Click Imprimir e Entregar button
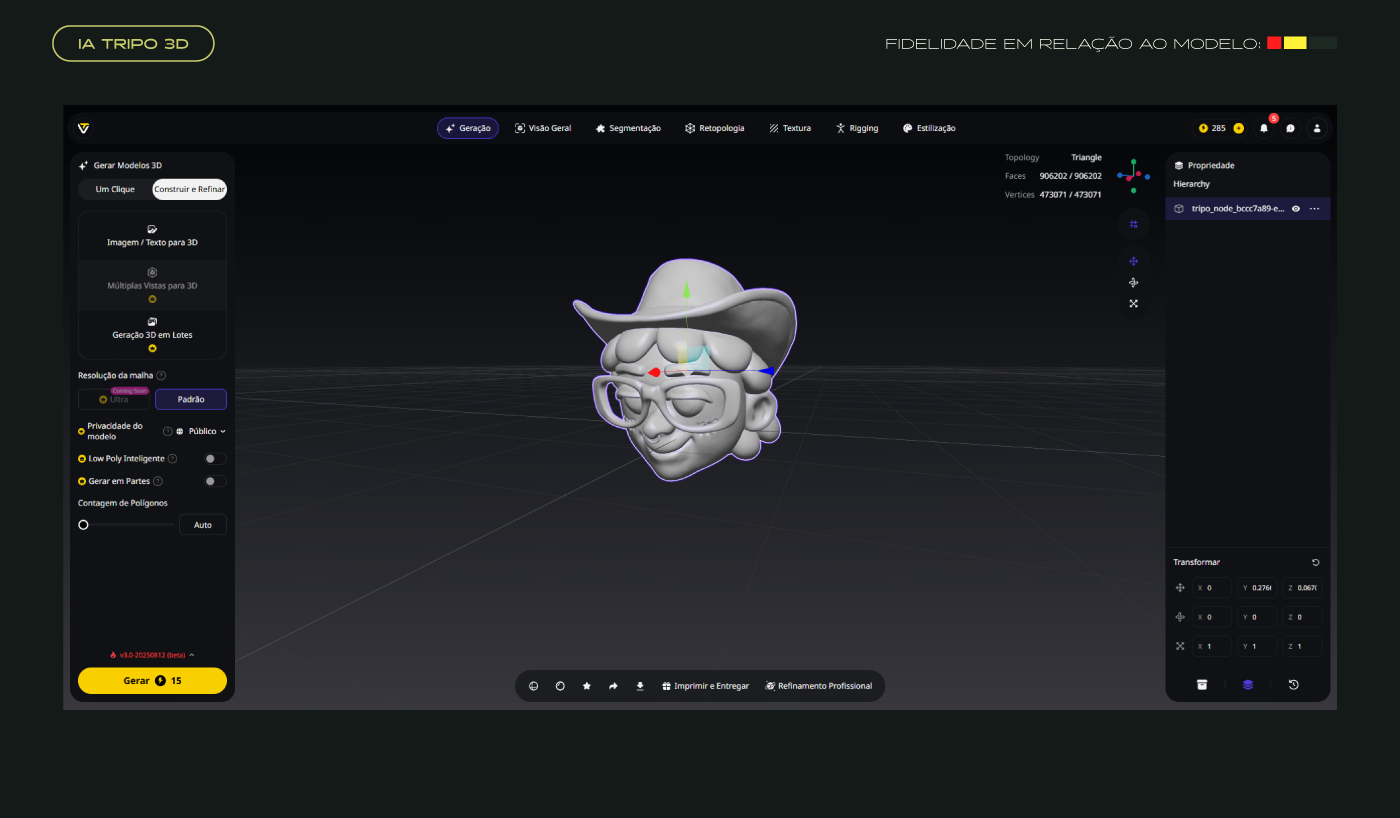 (x=705, y=686)
